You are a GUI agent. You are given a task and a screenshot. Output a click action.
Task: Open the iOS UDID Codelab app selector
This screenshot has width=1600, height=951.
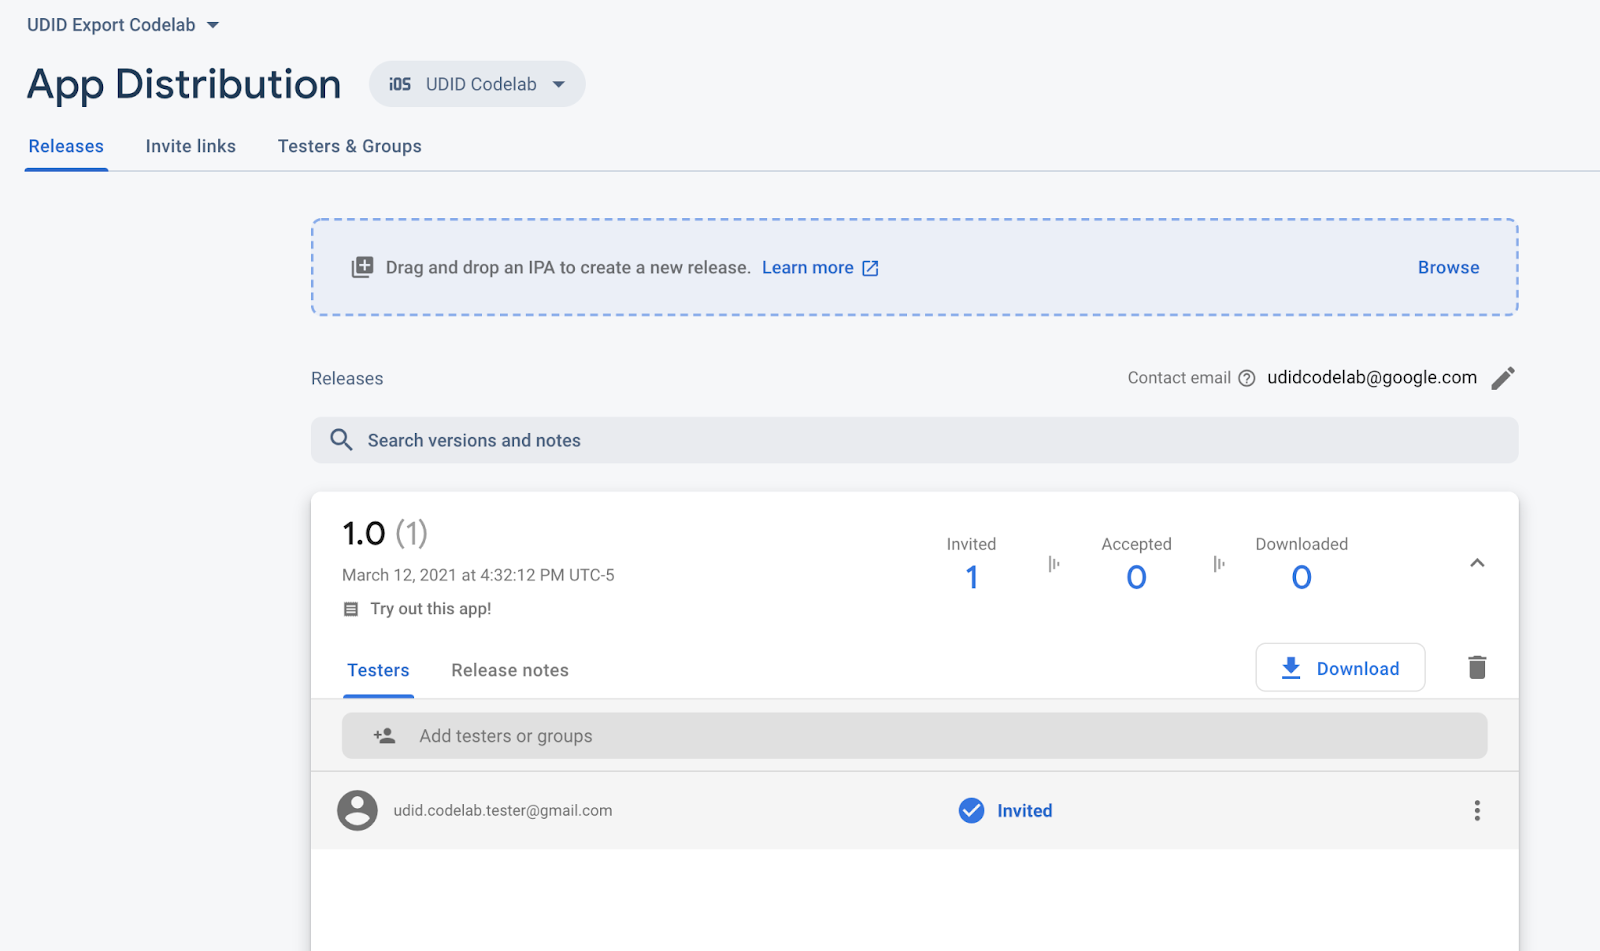click(477, 84)
